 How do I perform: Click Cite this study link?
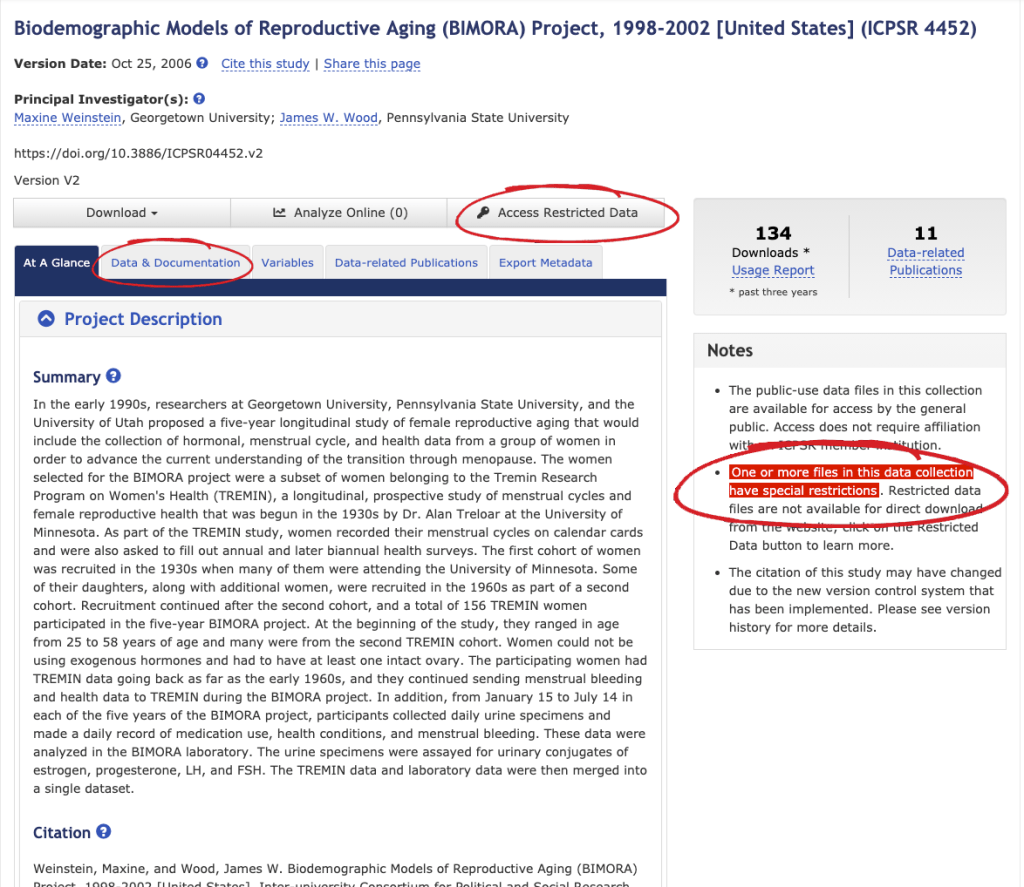coord(265,64)
